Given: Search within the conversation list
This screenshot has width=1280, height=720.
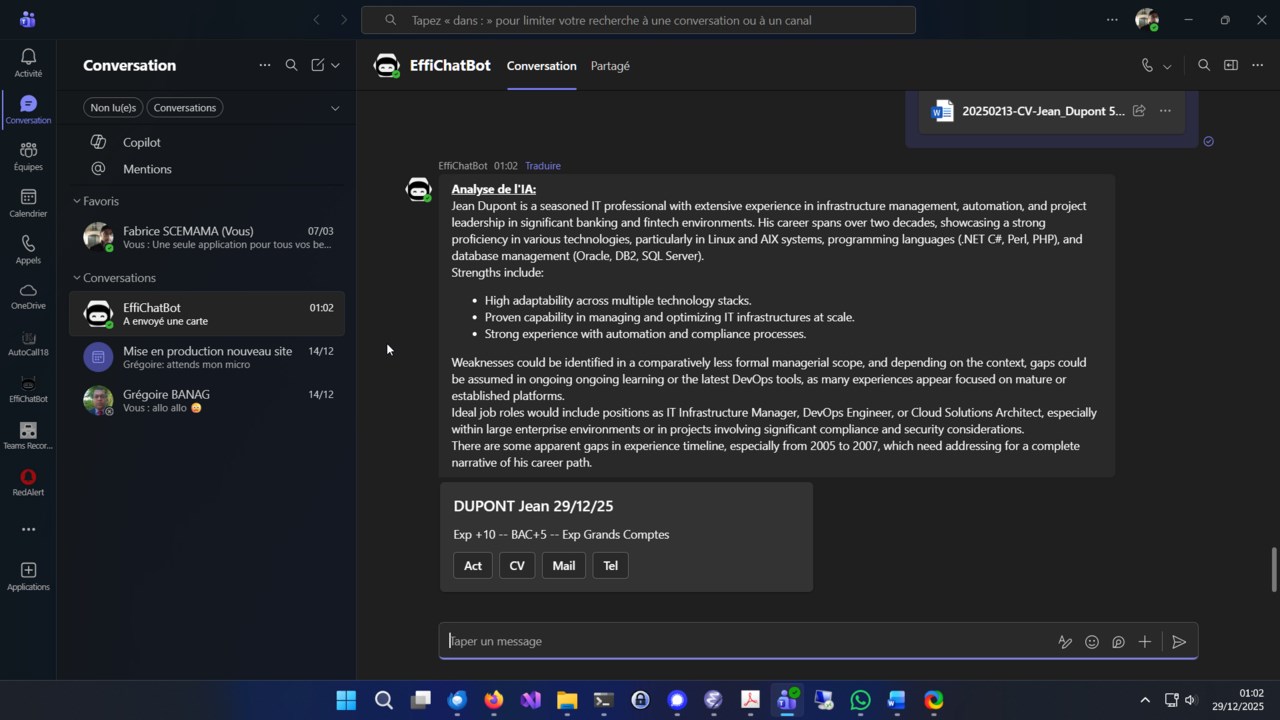Looking at the screenshot, I should click(x=291, y=65).
